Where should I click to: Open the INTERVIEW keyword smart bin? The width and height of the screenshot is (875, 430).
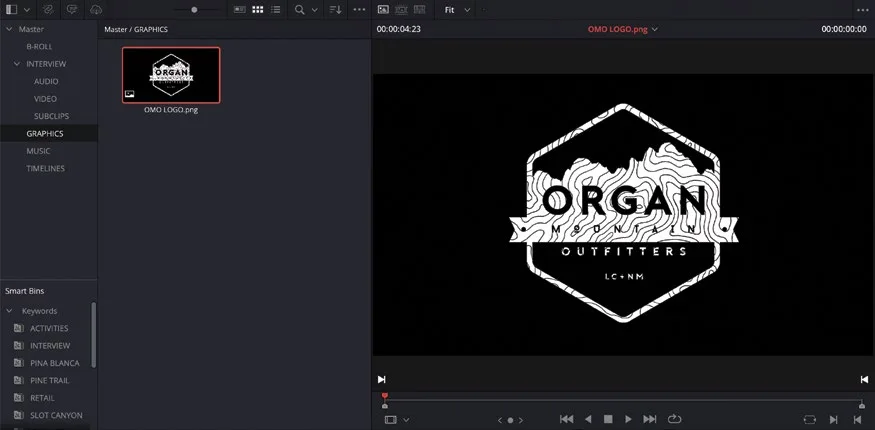pos(50,345)
